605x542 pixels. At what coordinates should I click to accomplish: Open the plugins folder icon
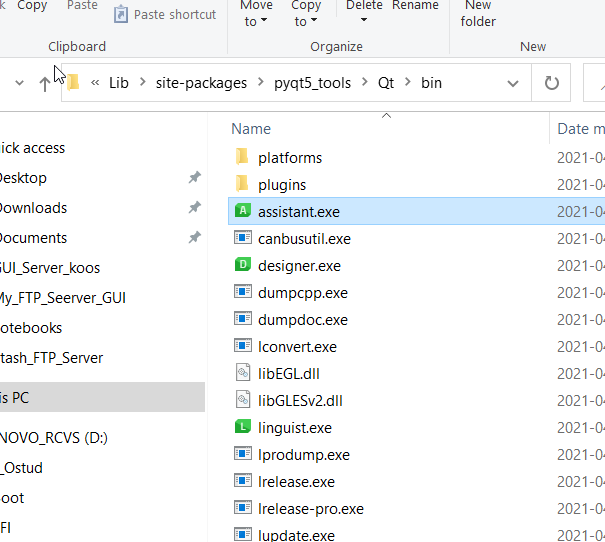(x=242, y=184)
